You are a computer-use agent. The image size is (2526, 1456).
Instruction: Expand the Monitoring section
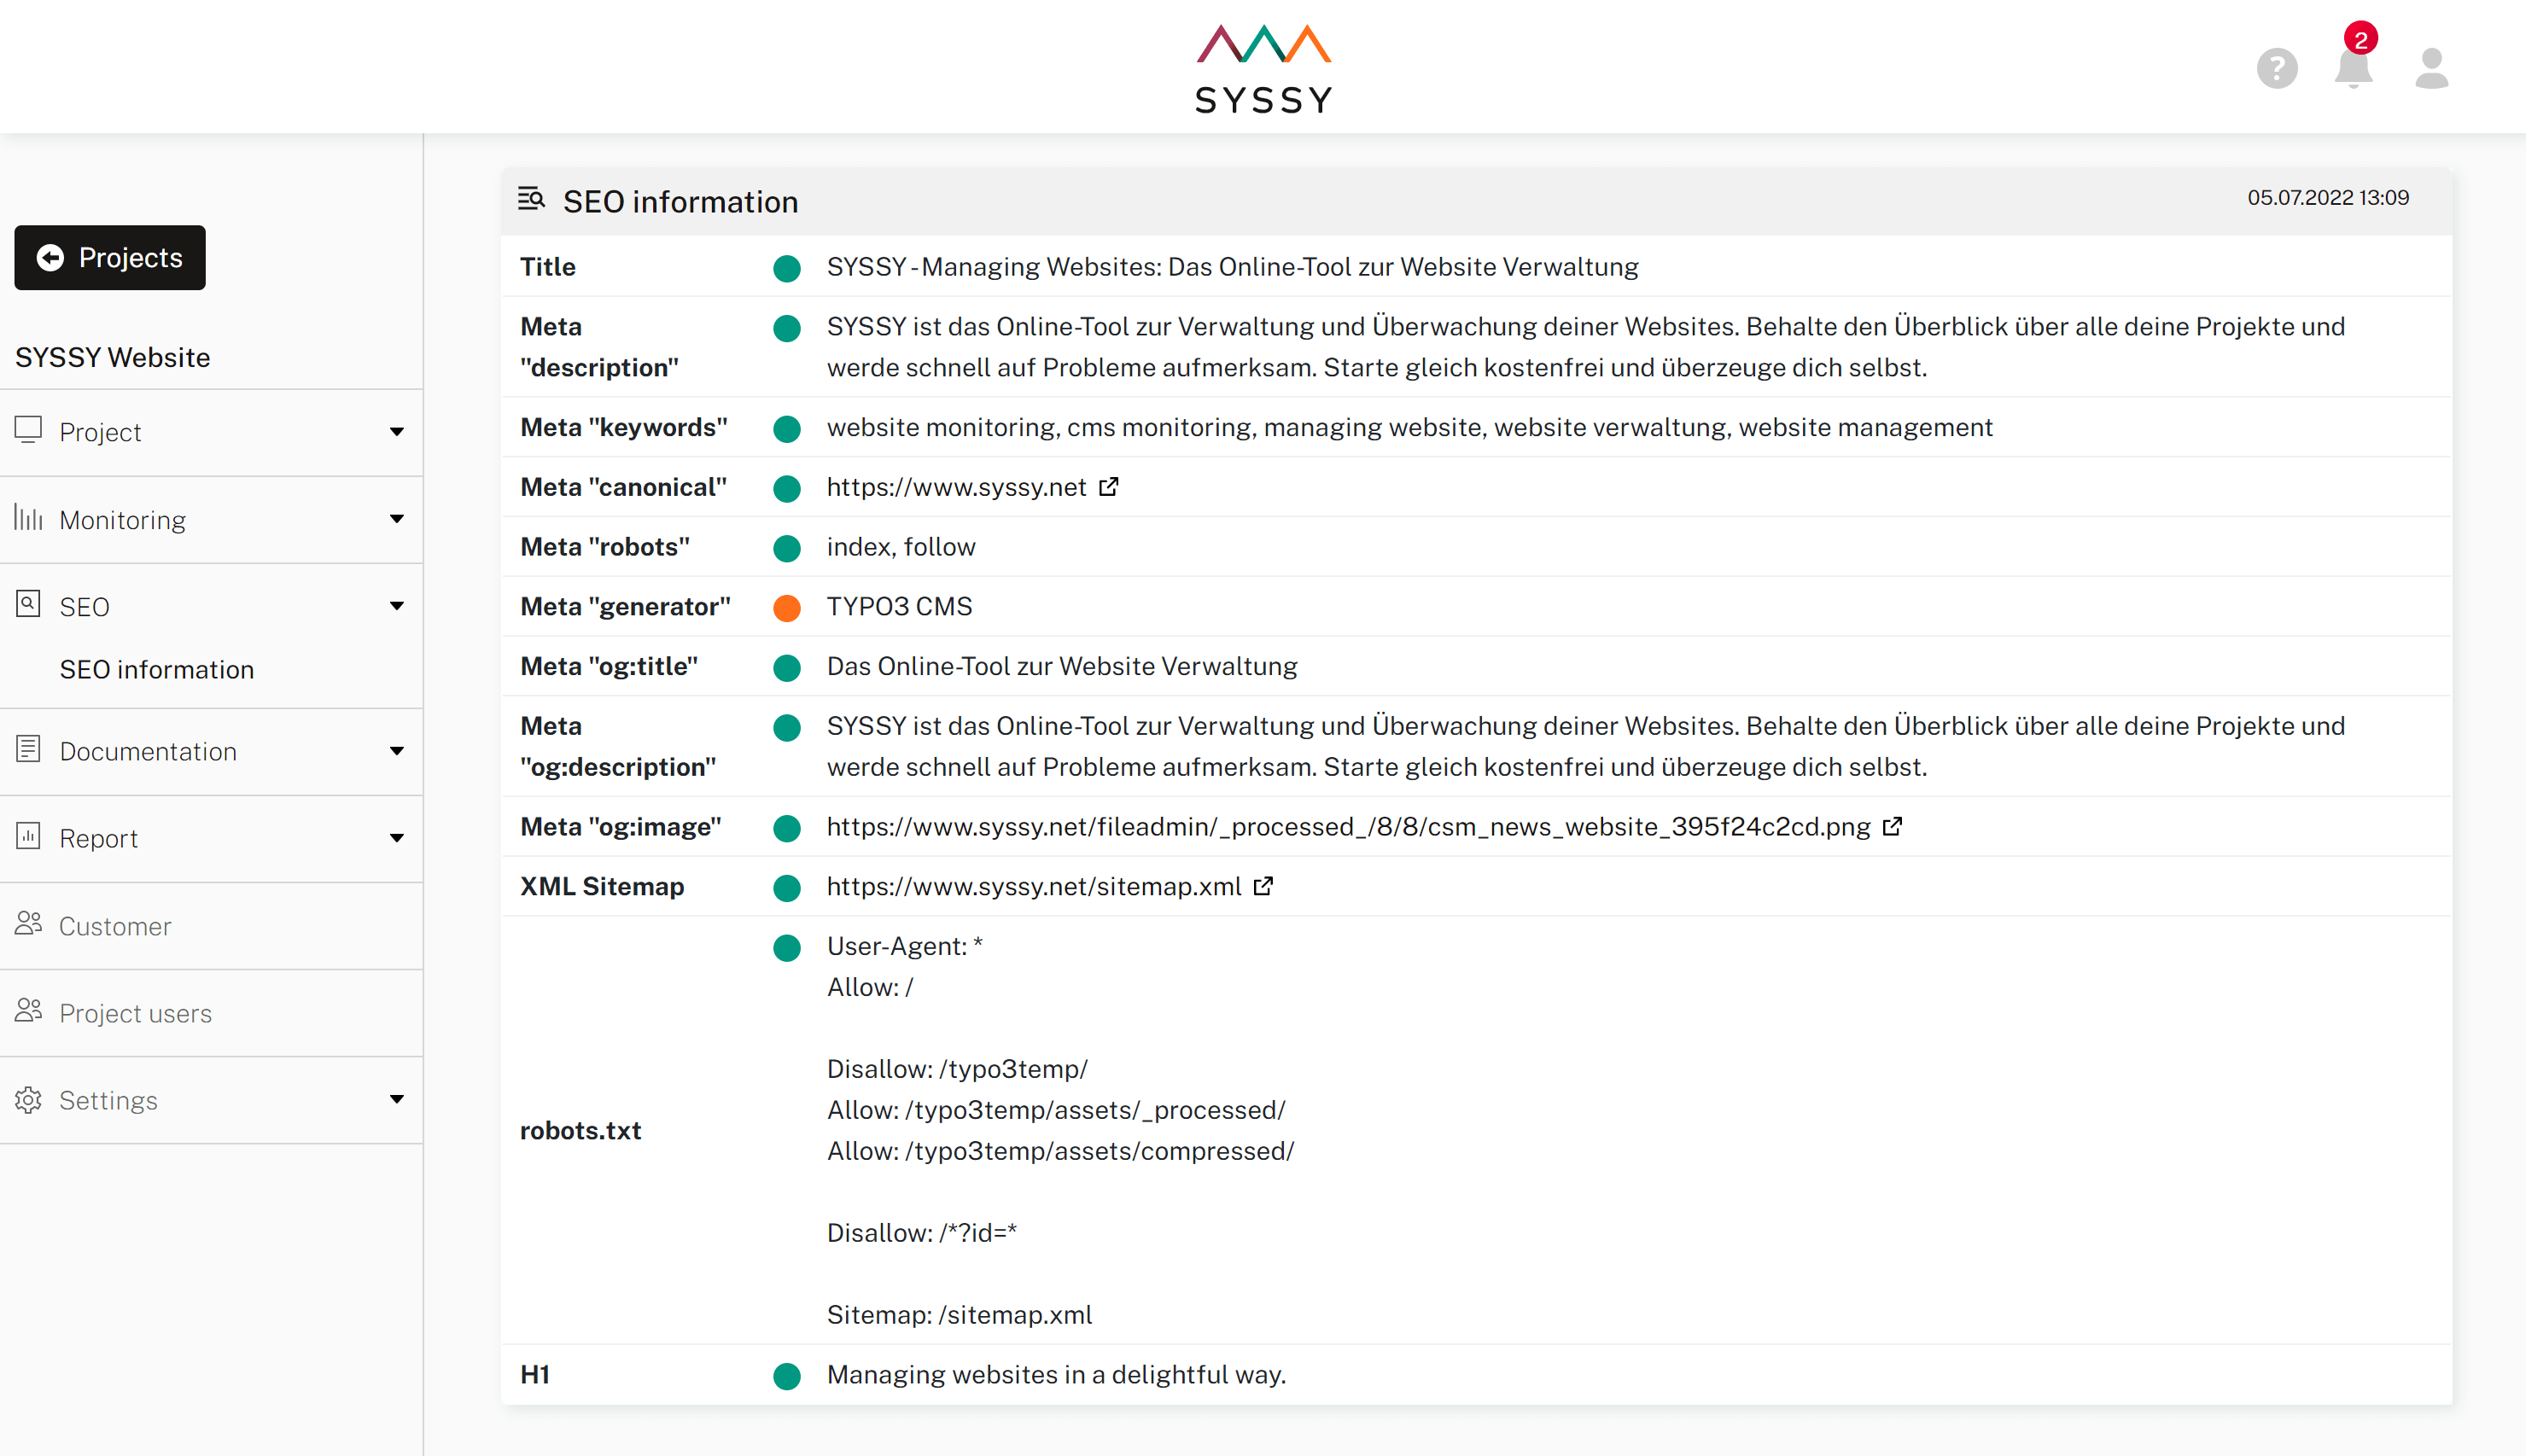(397, 519)
